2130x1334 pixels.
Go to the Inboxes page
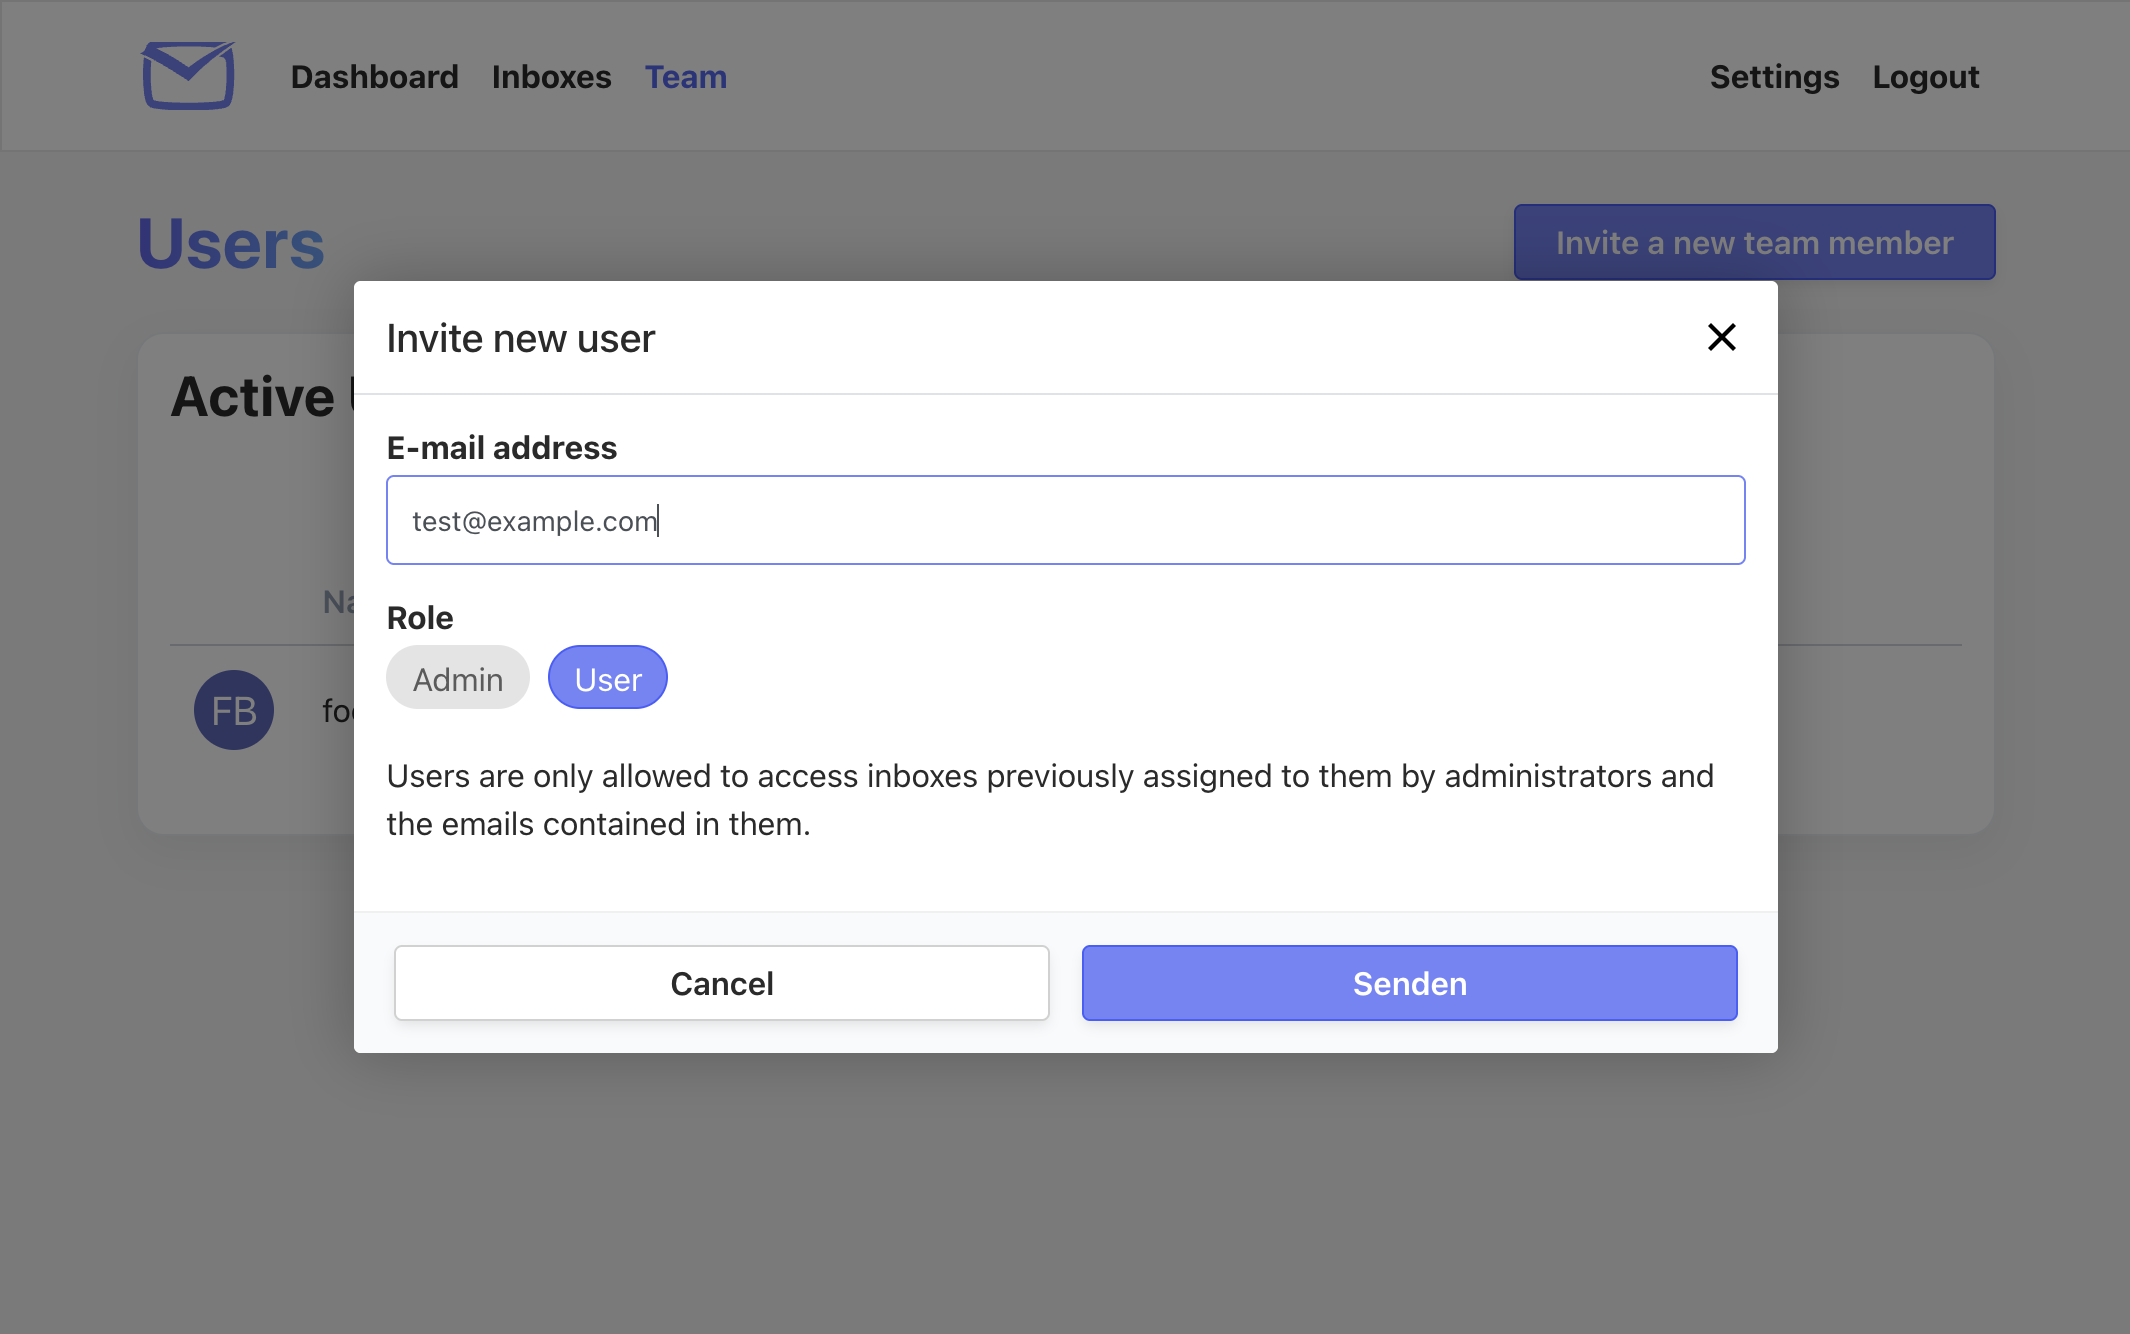point(551,77)
